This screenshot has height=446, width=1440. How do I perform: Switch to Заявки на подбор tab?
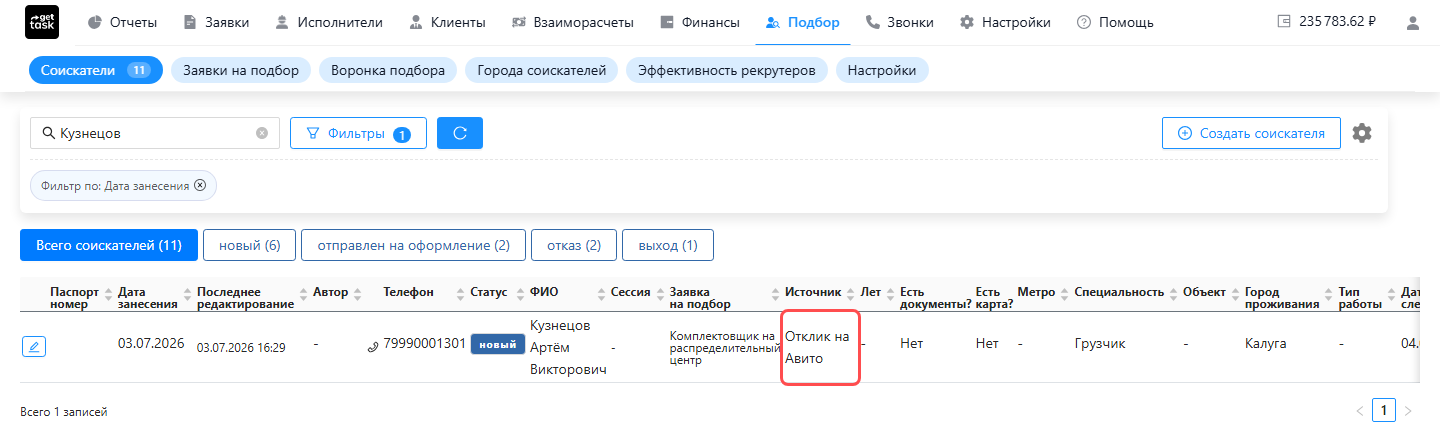pyautogui.click(x=241, y=70)
